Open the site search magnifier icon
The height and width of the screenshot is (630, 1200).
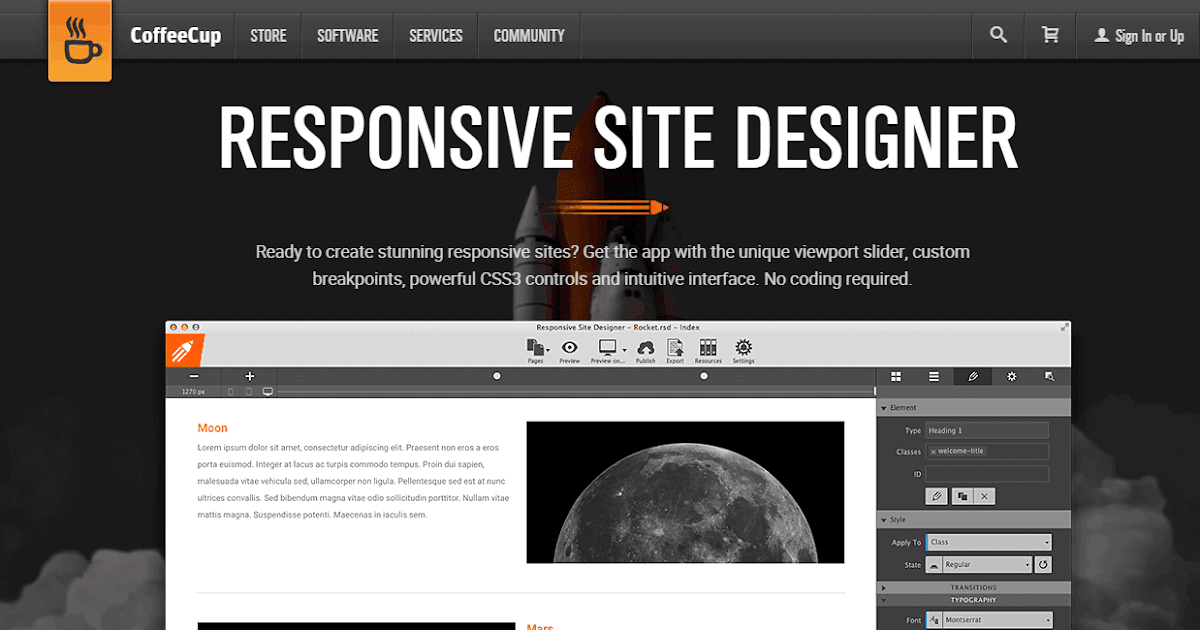[998, 35]
